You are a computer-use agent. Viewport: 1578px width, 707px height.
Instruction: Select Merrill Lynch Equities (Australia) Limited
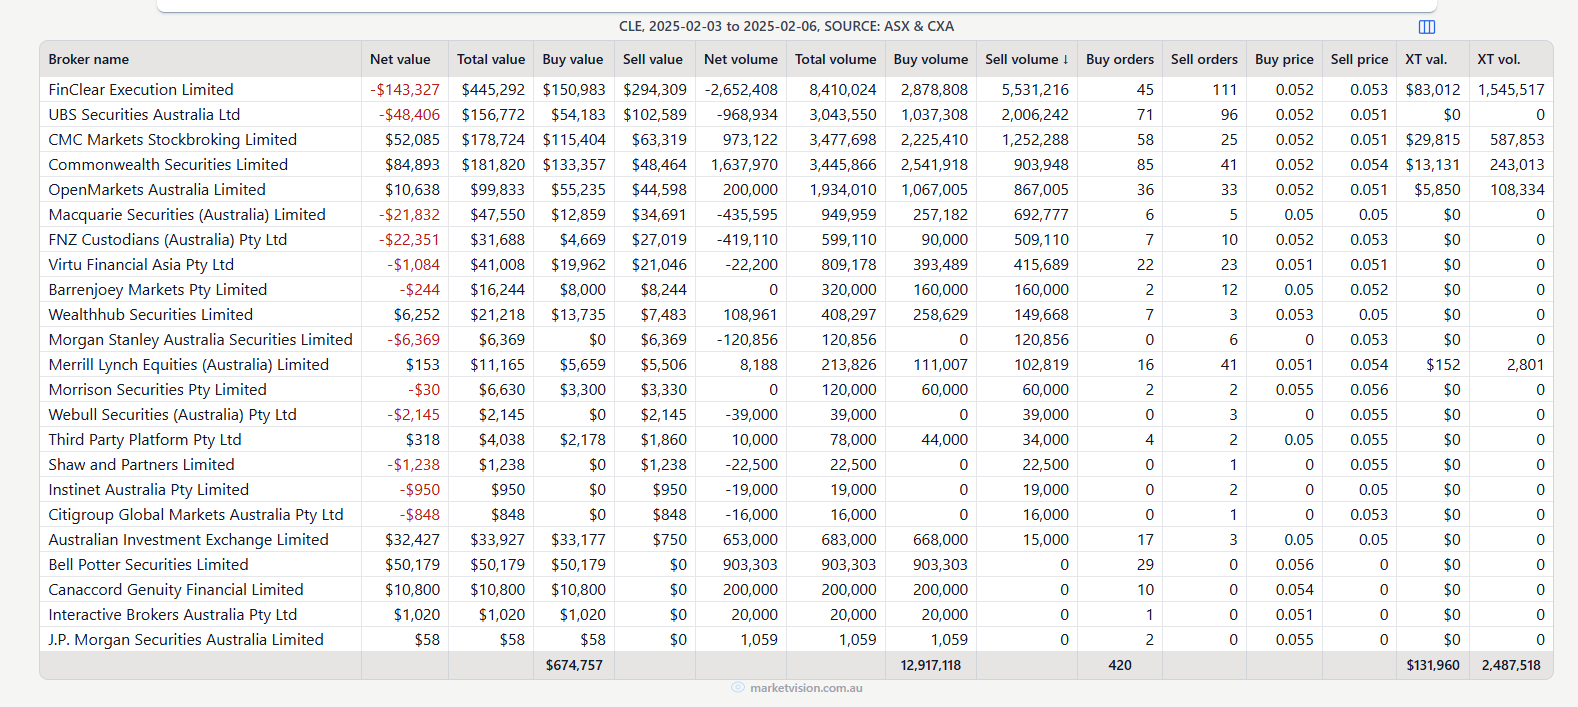[189, 364]
